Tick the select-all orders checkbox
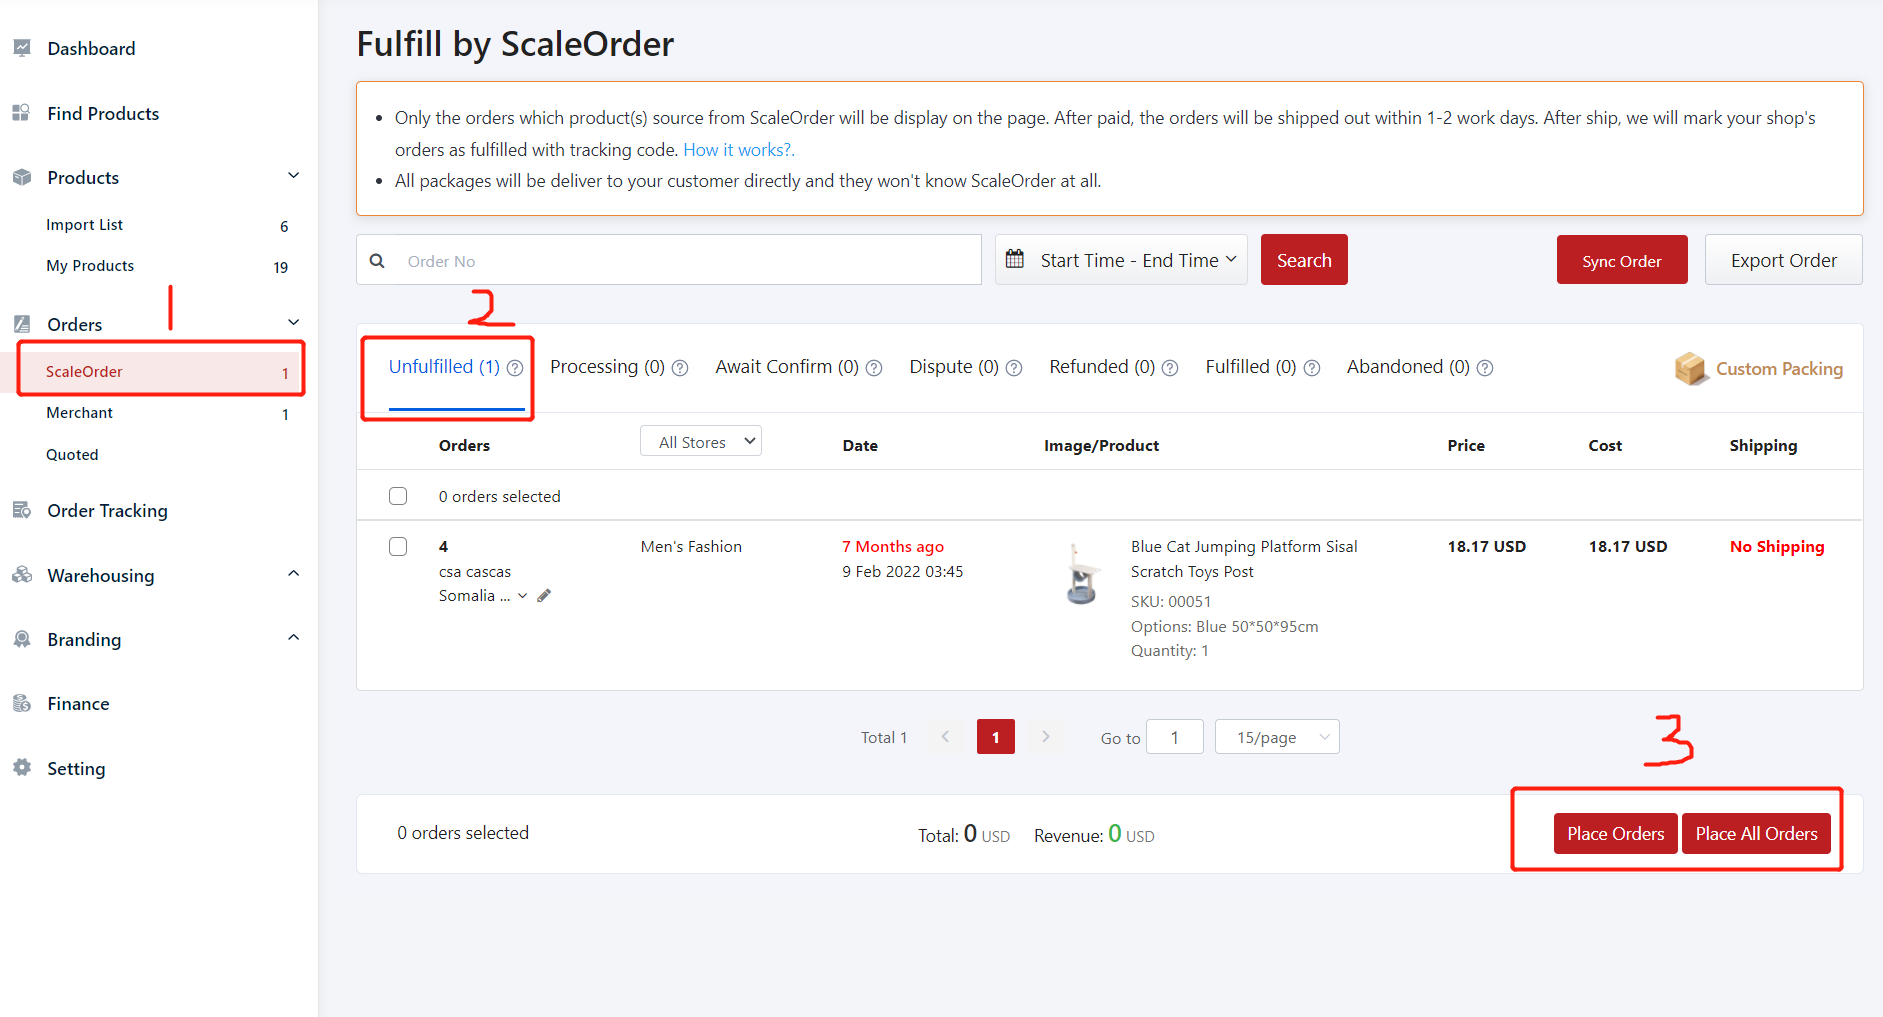Viewport: 1883px width, 1017px height. pos(398,496)
